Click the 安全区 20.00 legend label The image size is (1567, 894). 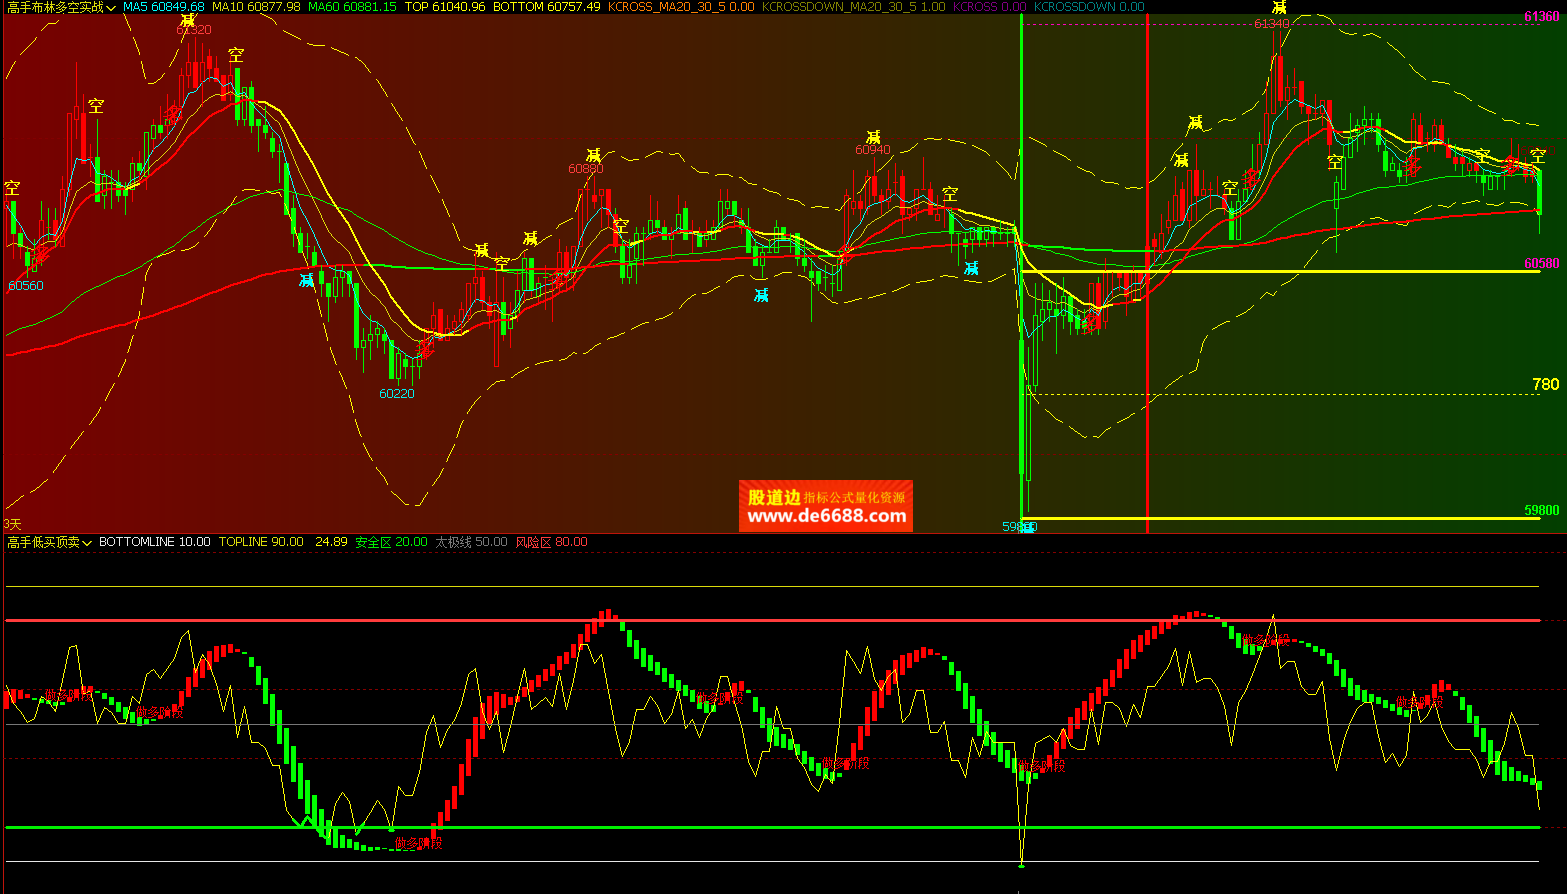click(391, 542)
